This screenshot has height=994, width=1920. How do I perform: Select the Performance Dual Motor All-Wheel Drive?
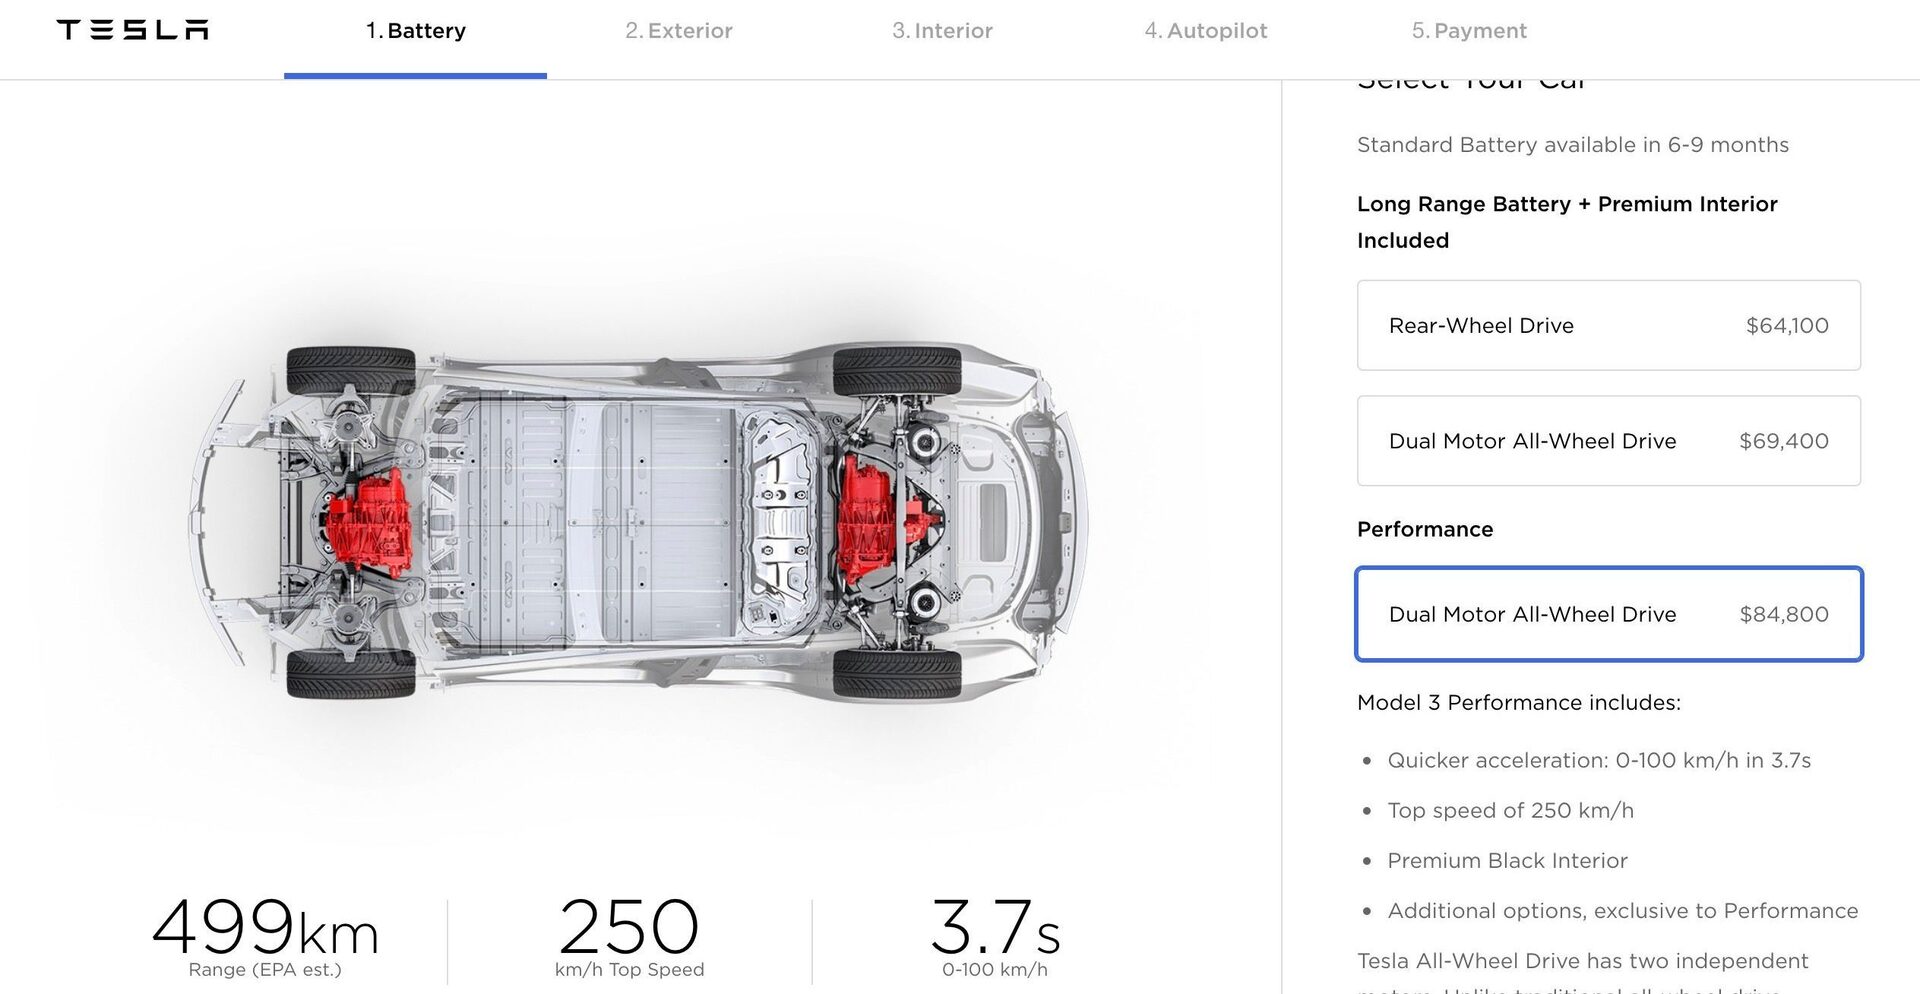[x=1608, y=614]
